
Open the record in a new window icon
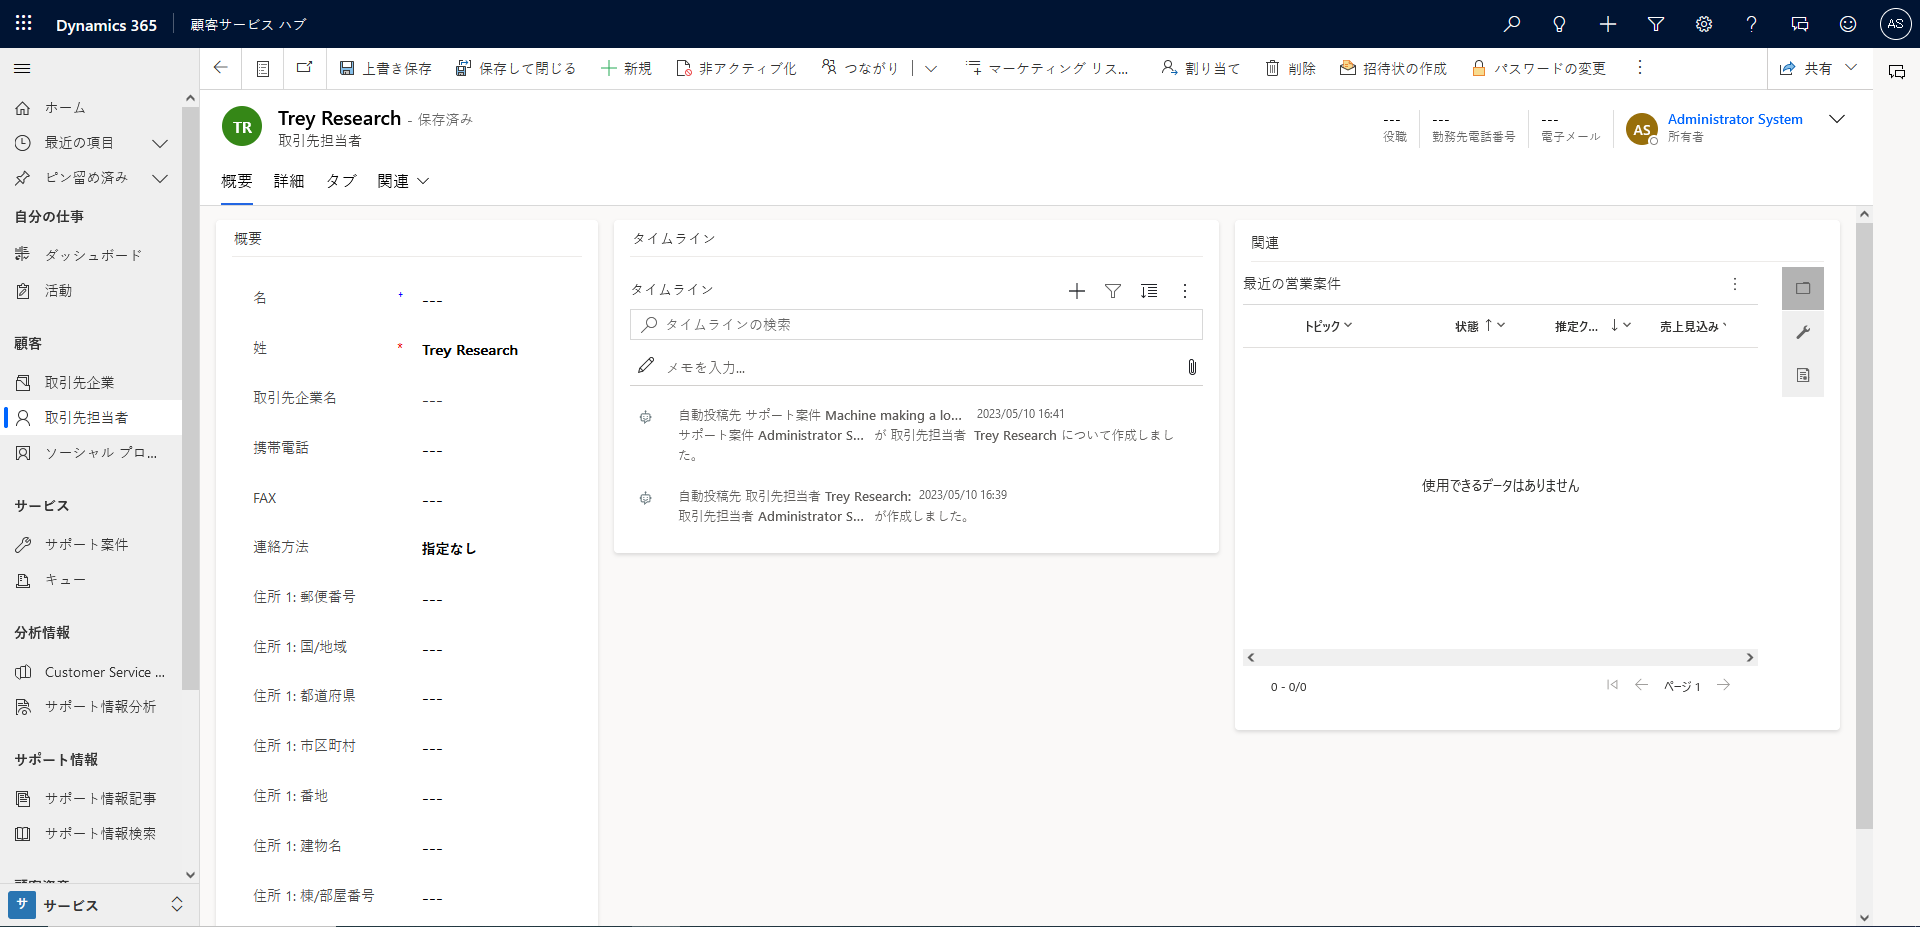pyautogui.click(x=304, y=68)
